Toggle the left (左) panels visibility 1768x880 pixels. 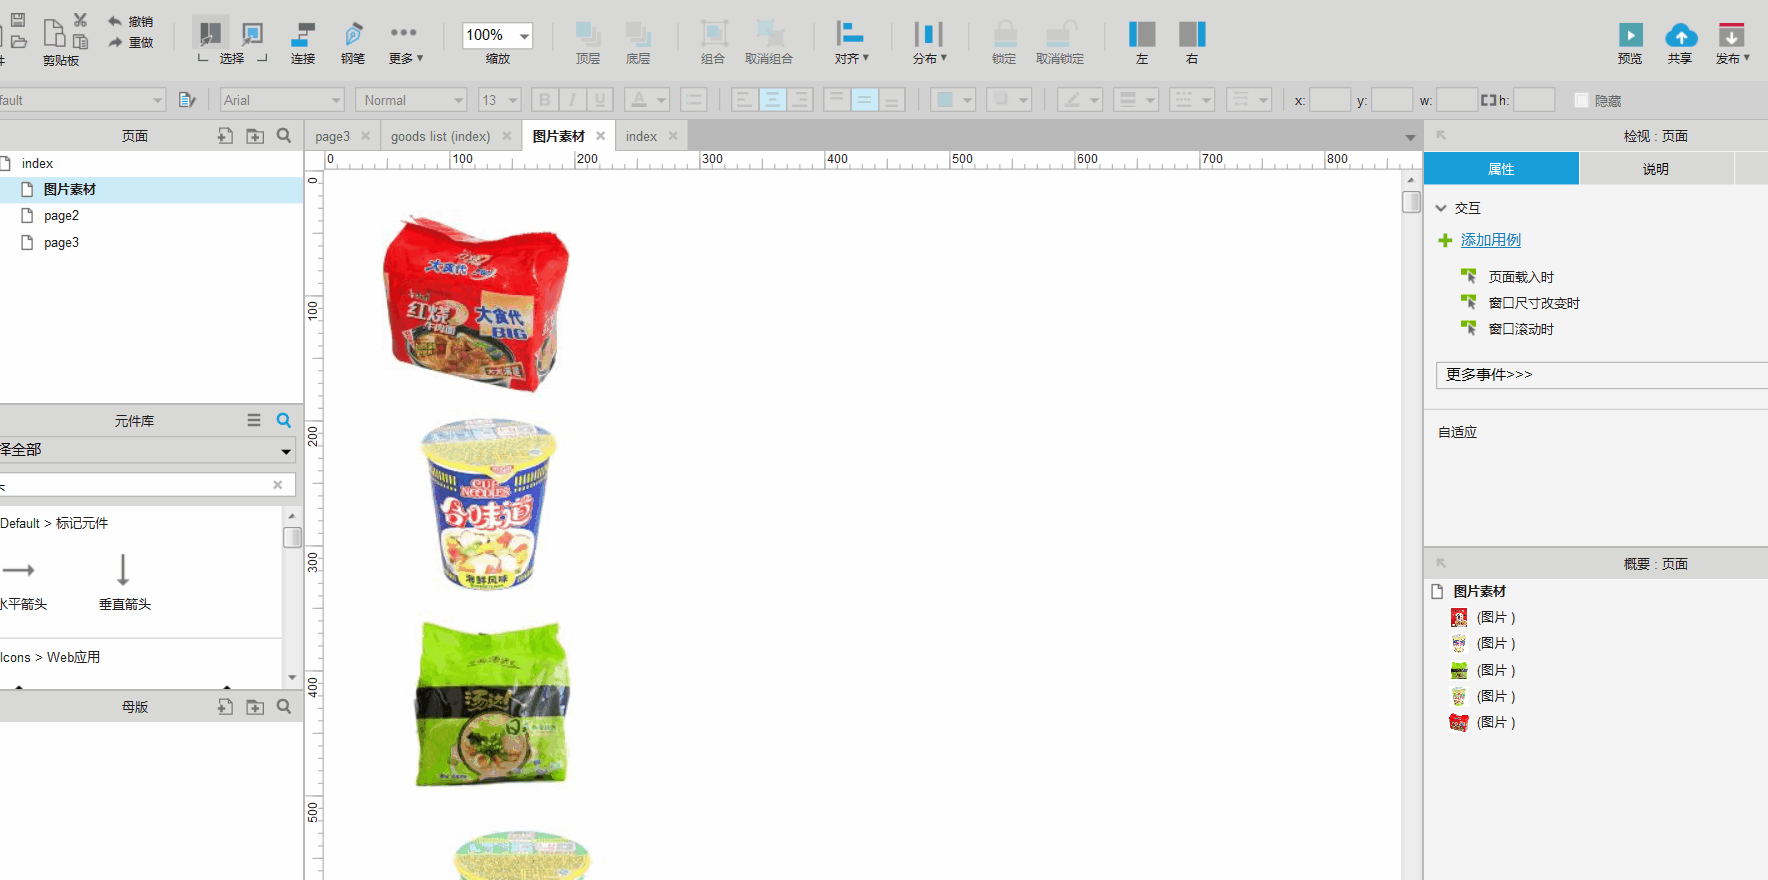point(1142,44)
